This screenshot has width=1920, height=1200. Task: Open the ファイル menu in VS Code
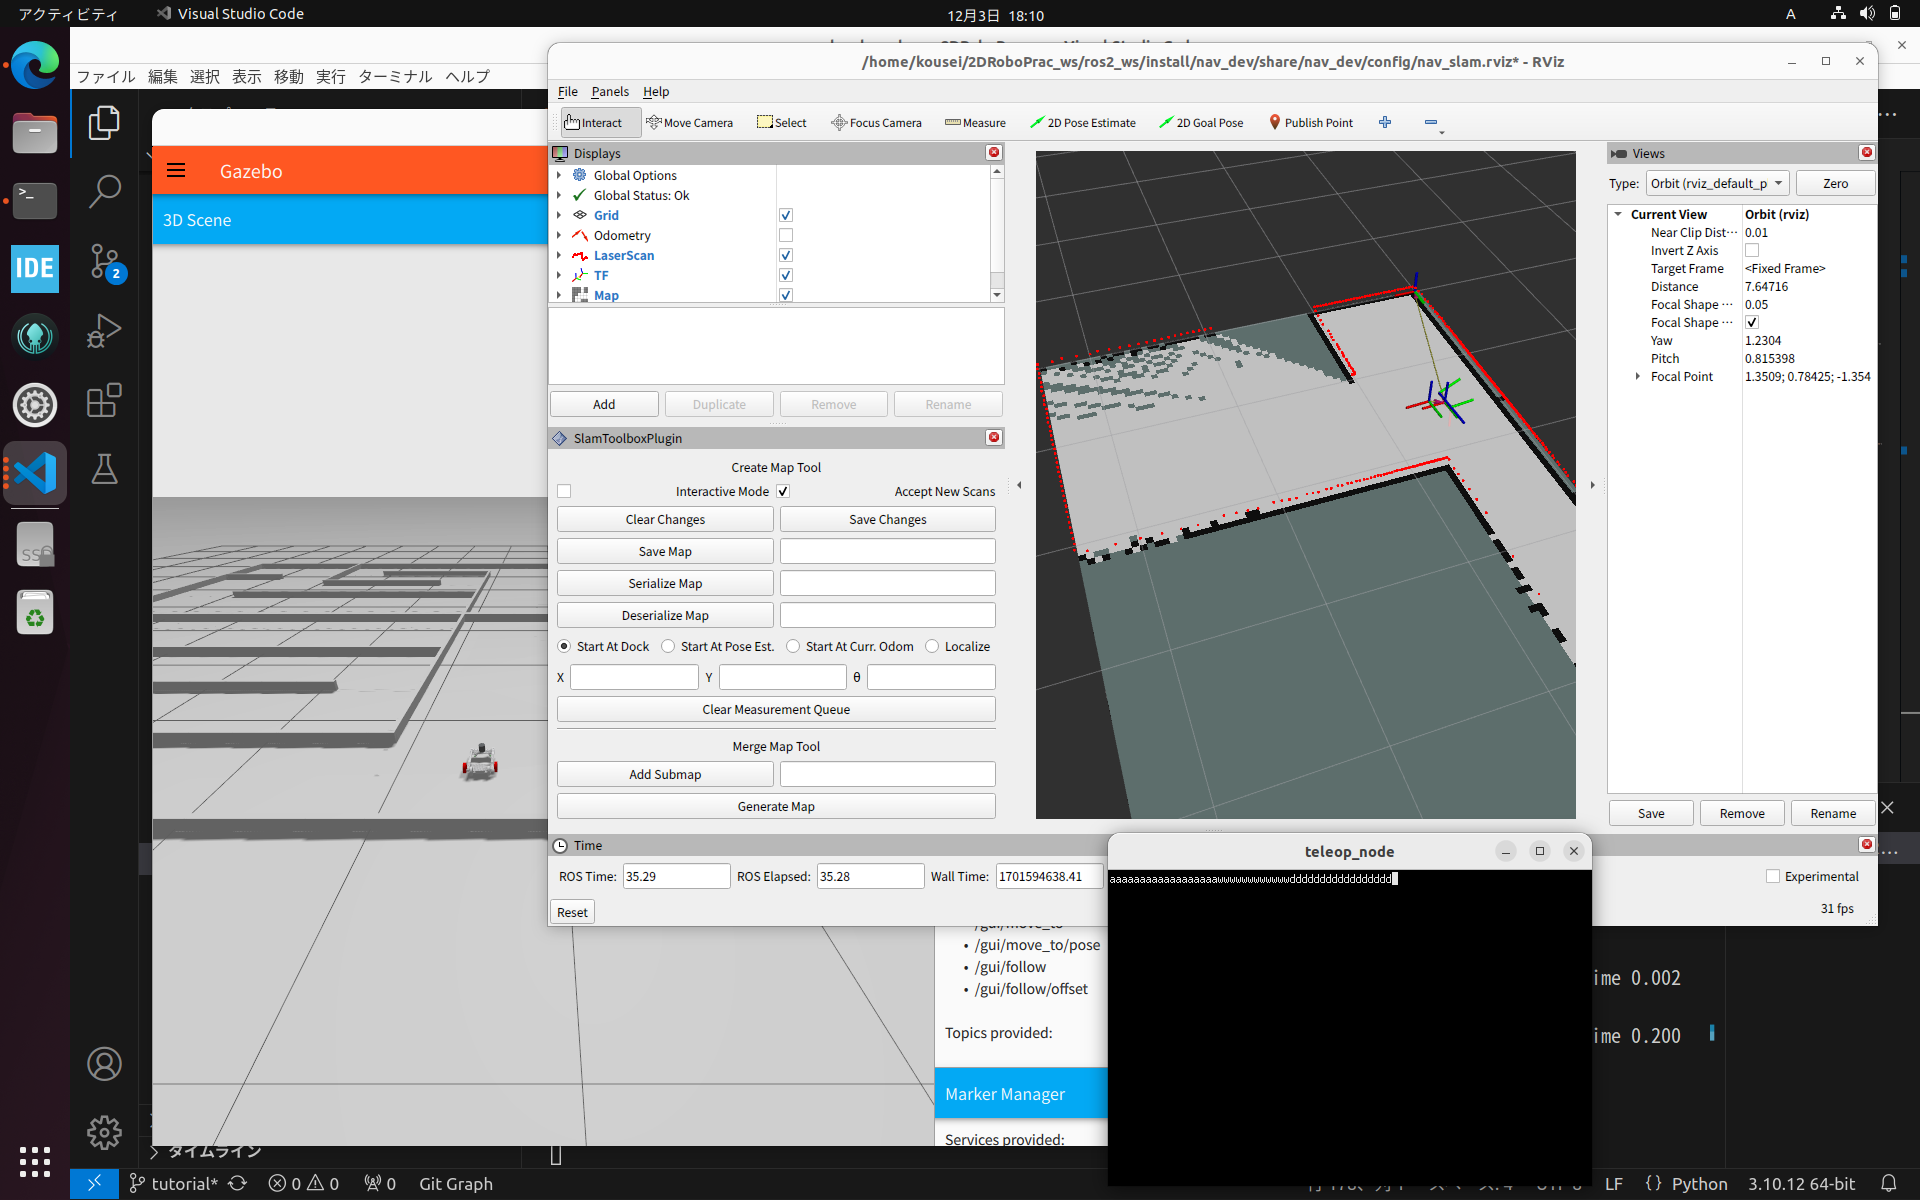105,77
